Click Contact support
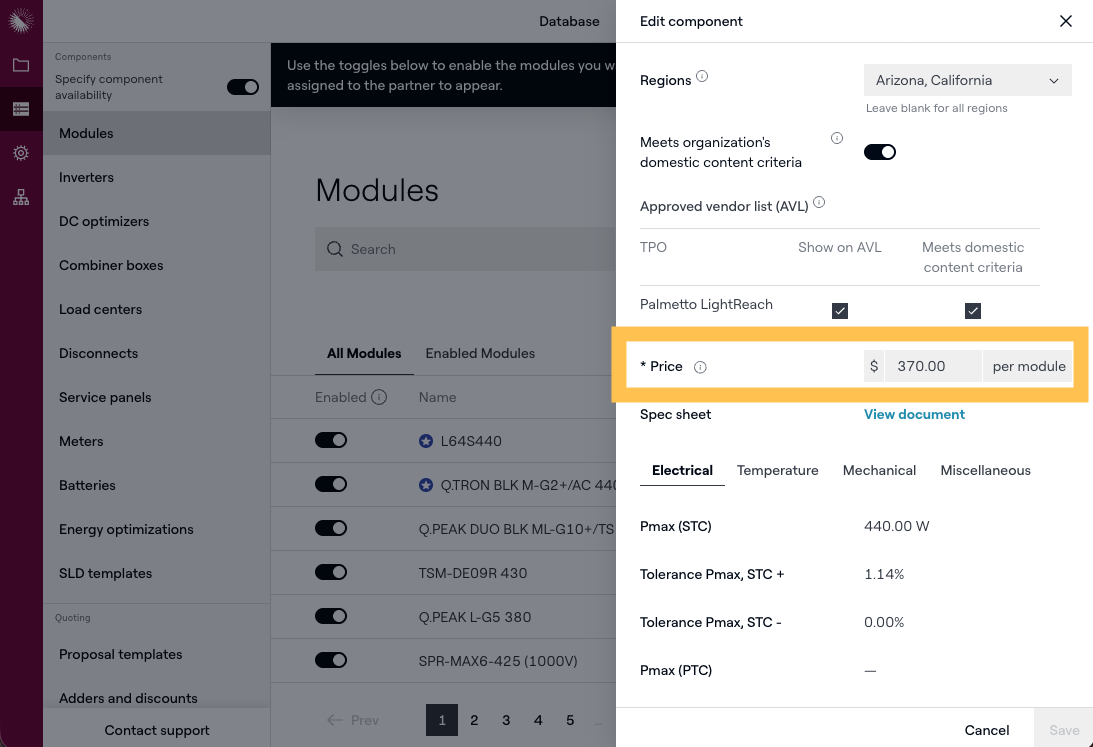The image size is (1093, 747). pos(157,730)
